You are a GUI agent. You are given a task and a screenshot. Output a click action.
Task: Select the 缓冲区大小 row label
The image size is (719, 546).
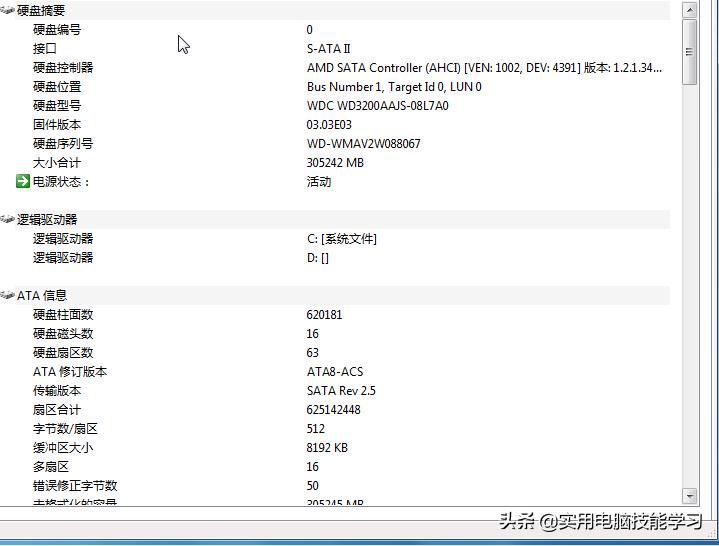tap(63, 448)
